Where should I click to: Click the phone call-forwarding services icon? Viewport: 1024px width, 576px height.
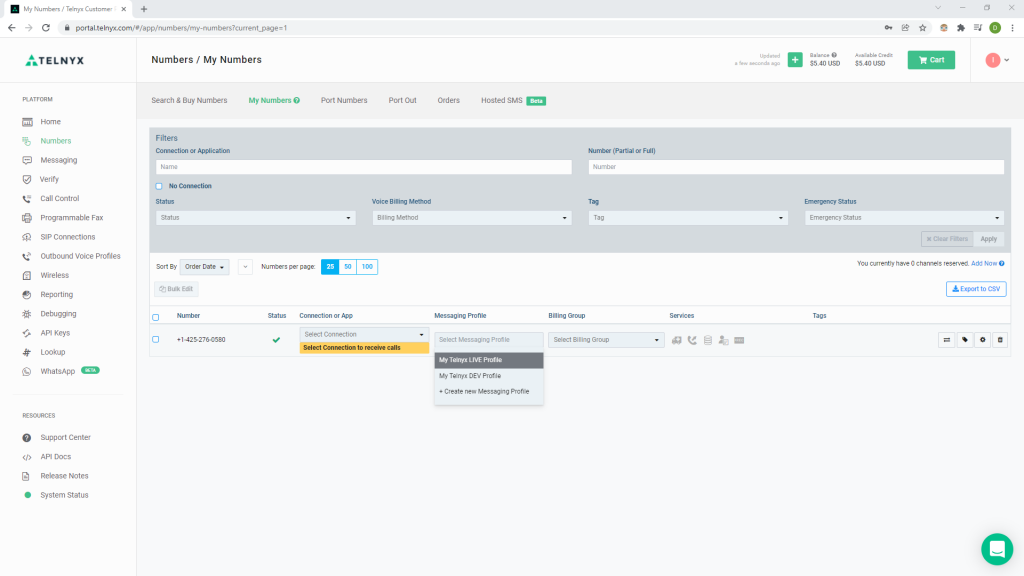pos(692,340)
